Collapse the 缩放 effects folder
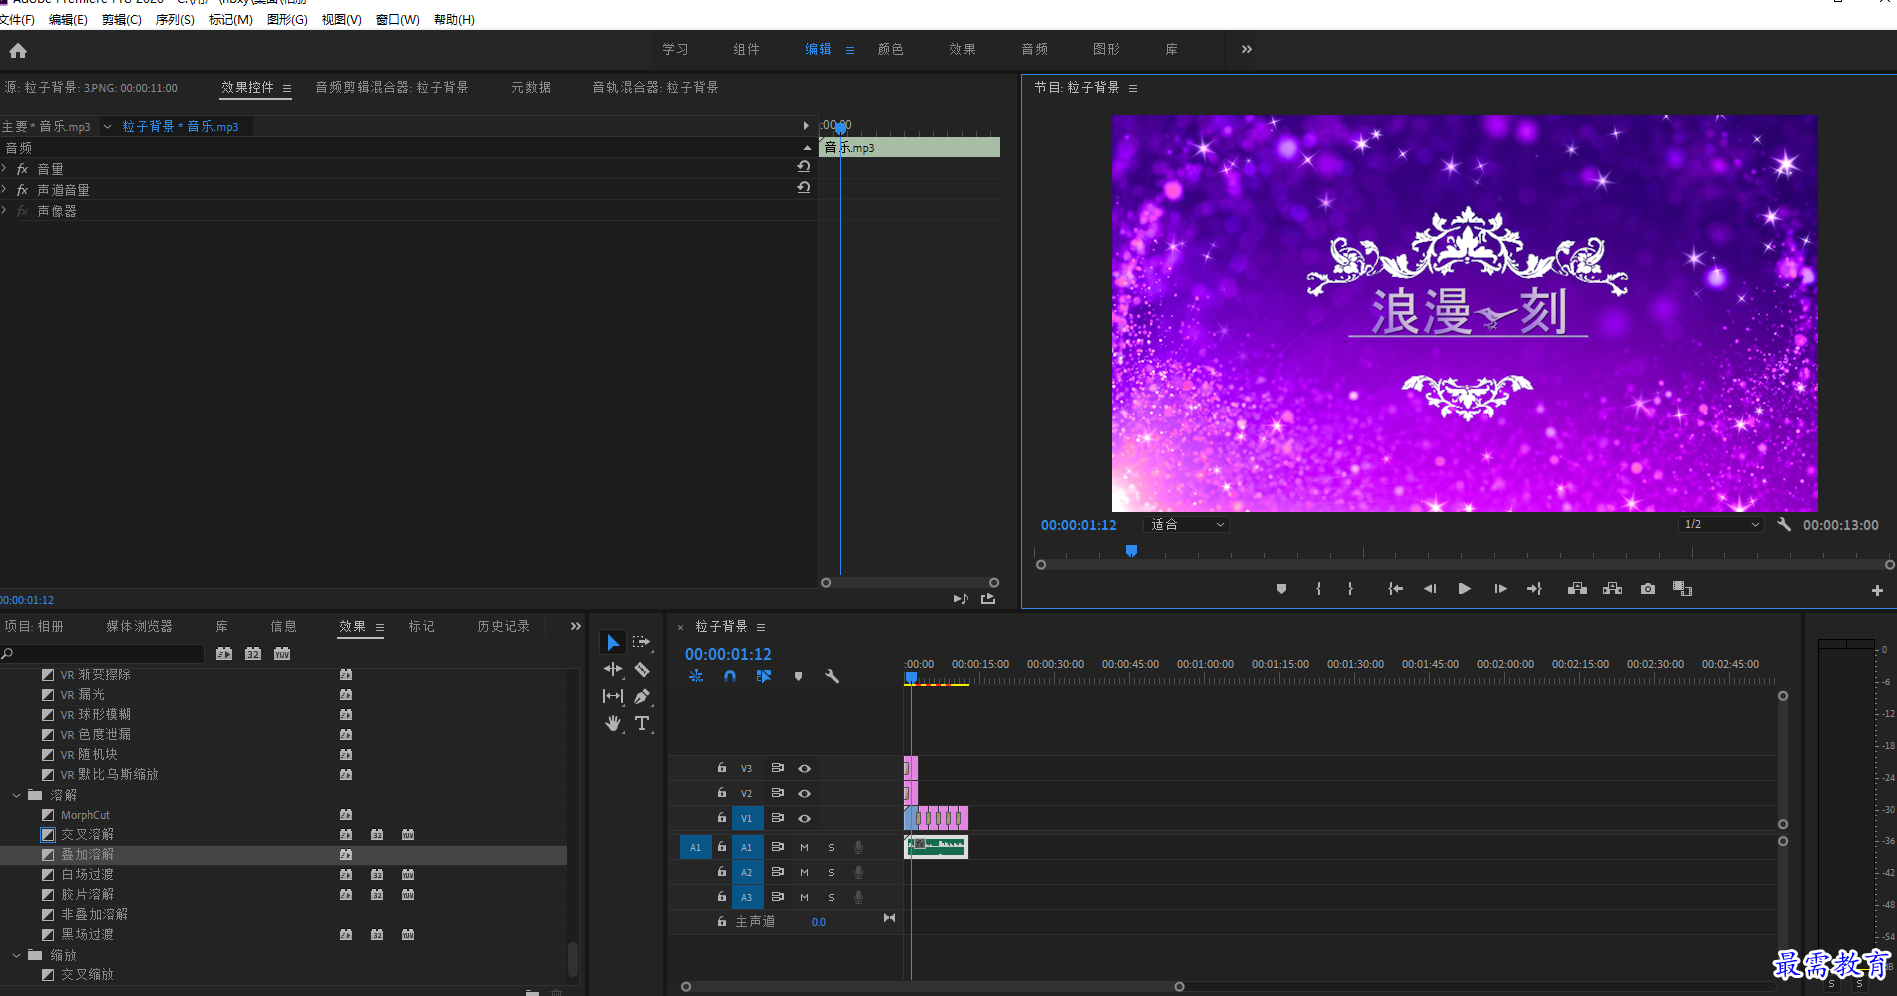Image resolution: width=1897 pixels, height=996 pixels. click(16, 955)
